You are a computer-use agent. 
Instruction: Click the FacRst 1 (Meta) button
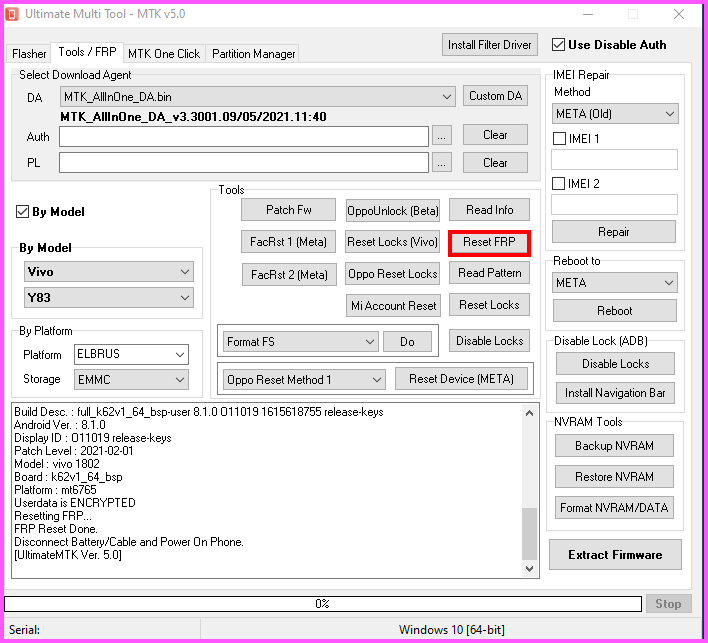[x=289, y=242]
